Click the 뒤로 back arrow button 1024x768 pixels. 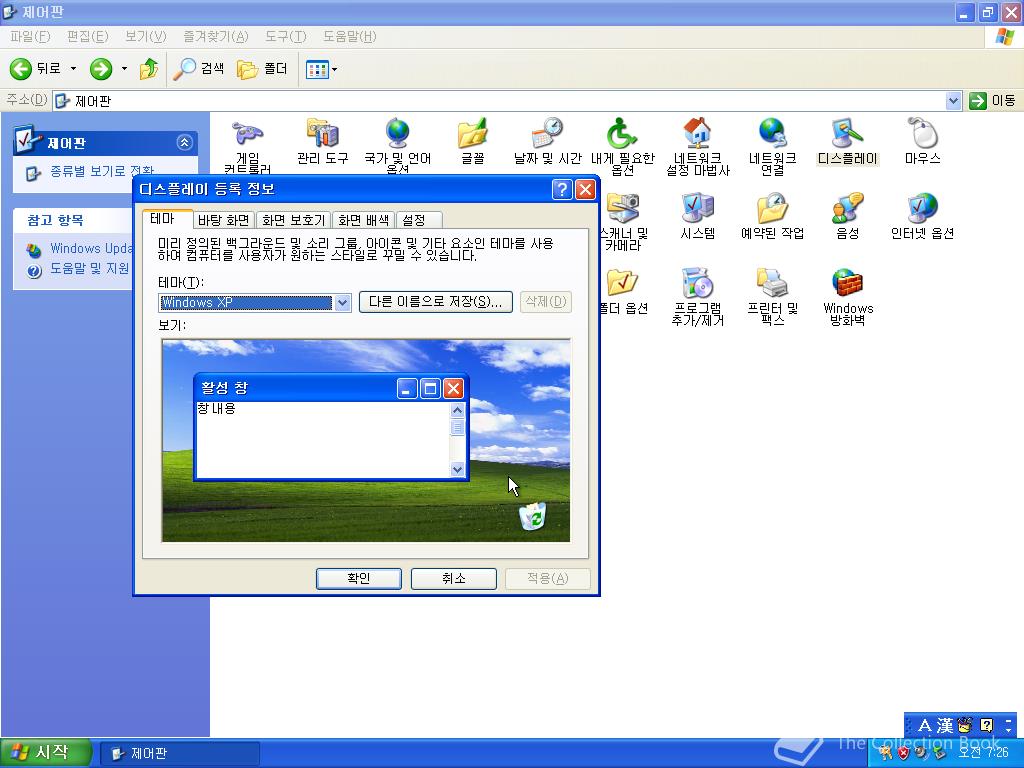pyautogui.click(x=35, y=69)
